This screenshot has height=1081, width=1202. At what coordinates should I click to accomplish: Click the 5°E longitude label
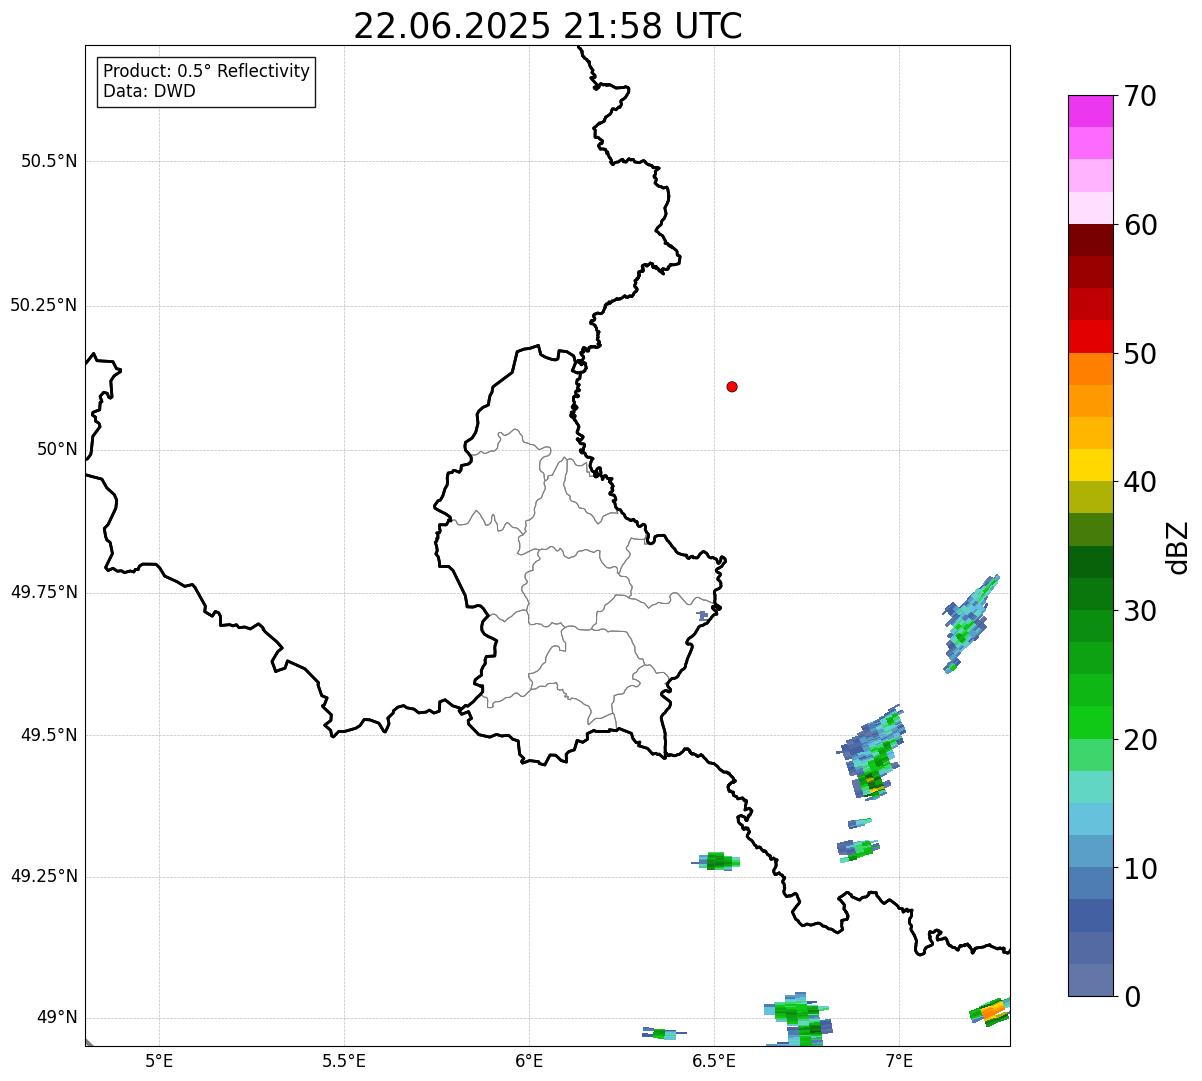point(159,1060)
